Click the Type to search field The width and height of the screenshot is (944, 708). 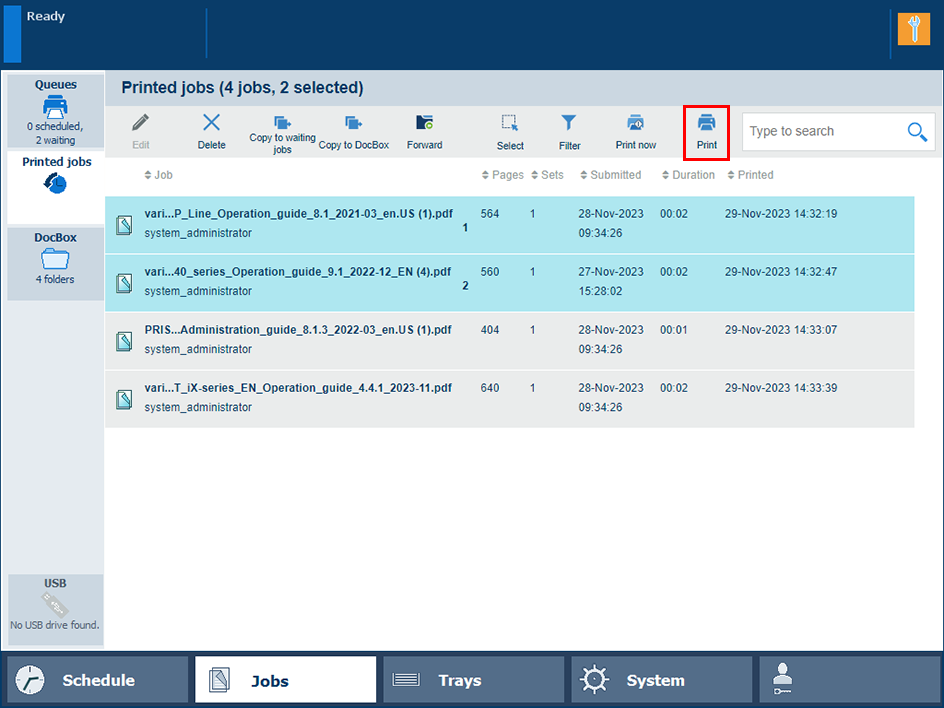click(820, 132)
